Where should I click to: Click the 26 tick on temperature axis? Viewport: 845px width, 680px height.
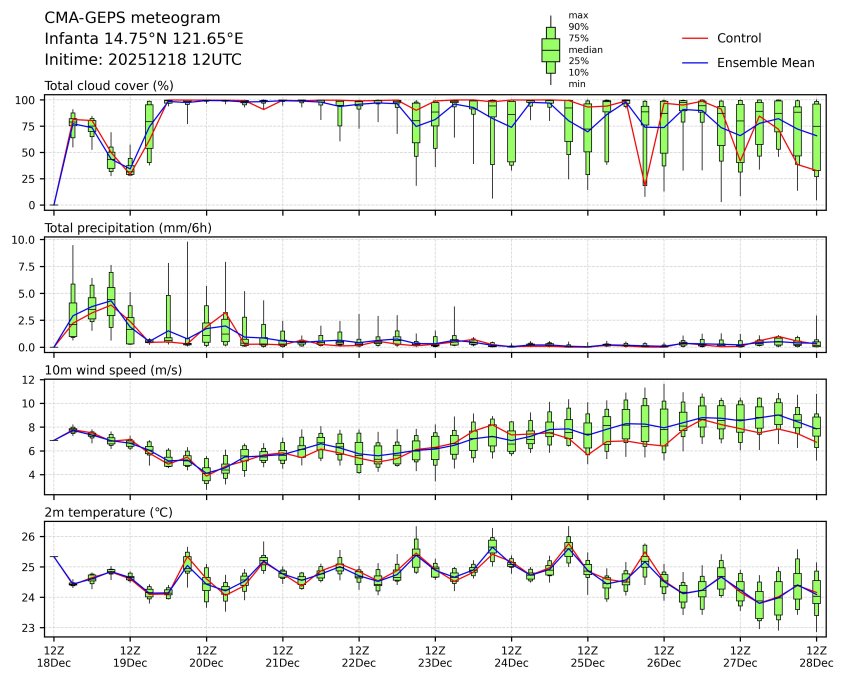(31, 537)
